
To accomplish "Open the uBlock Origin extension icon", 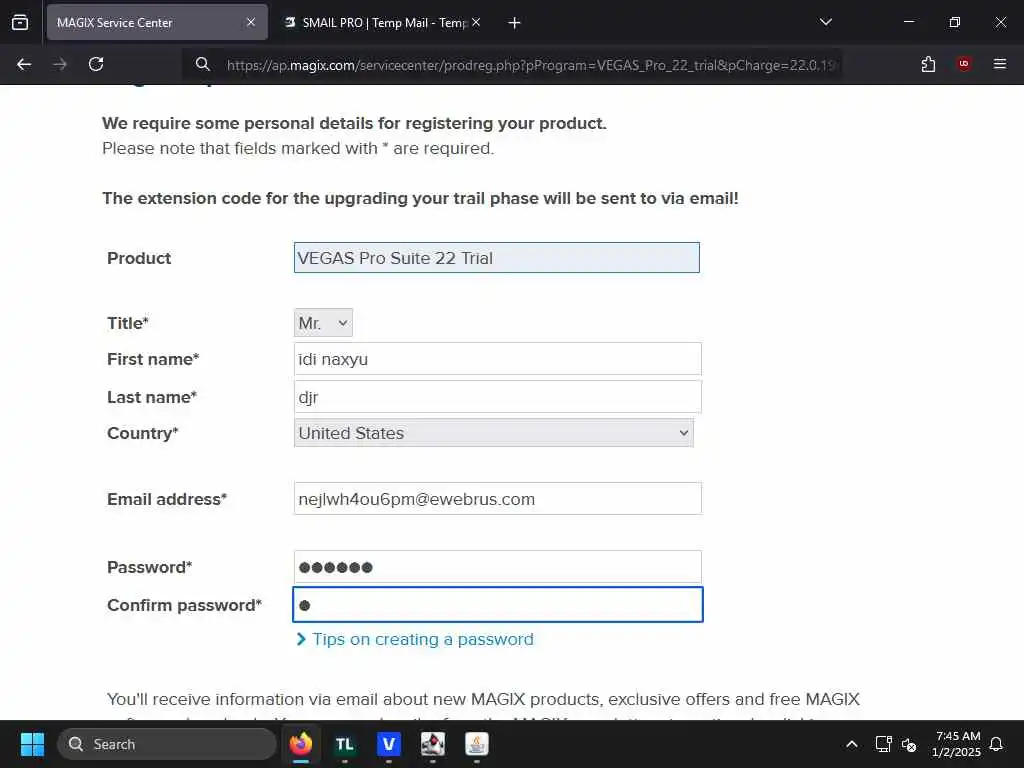I will pos(964,63).
